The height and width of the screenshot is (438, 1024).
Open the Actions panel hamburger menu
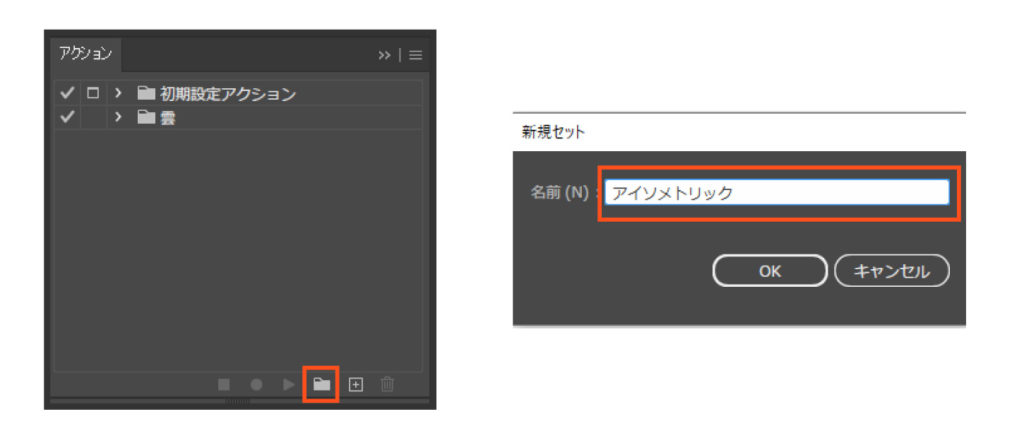click(x=415, y=55)
